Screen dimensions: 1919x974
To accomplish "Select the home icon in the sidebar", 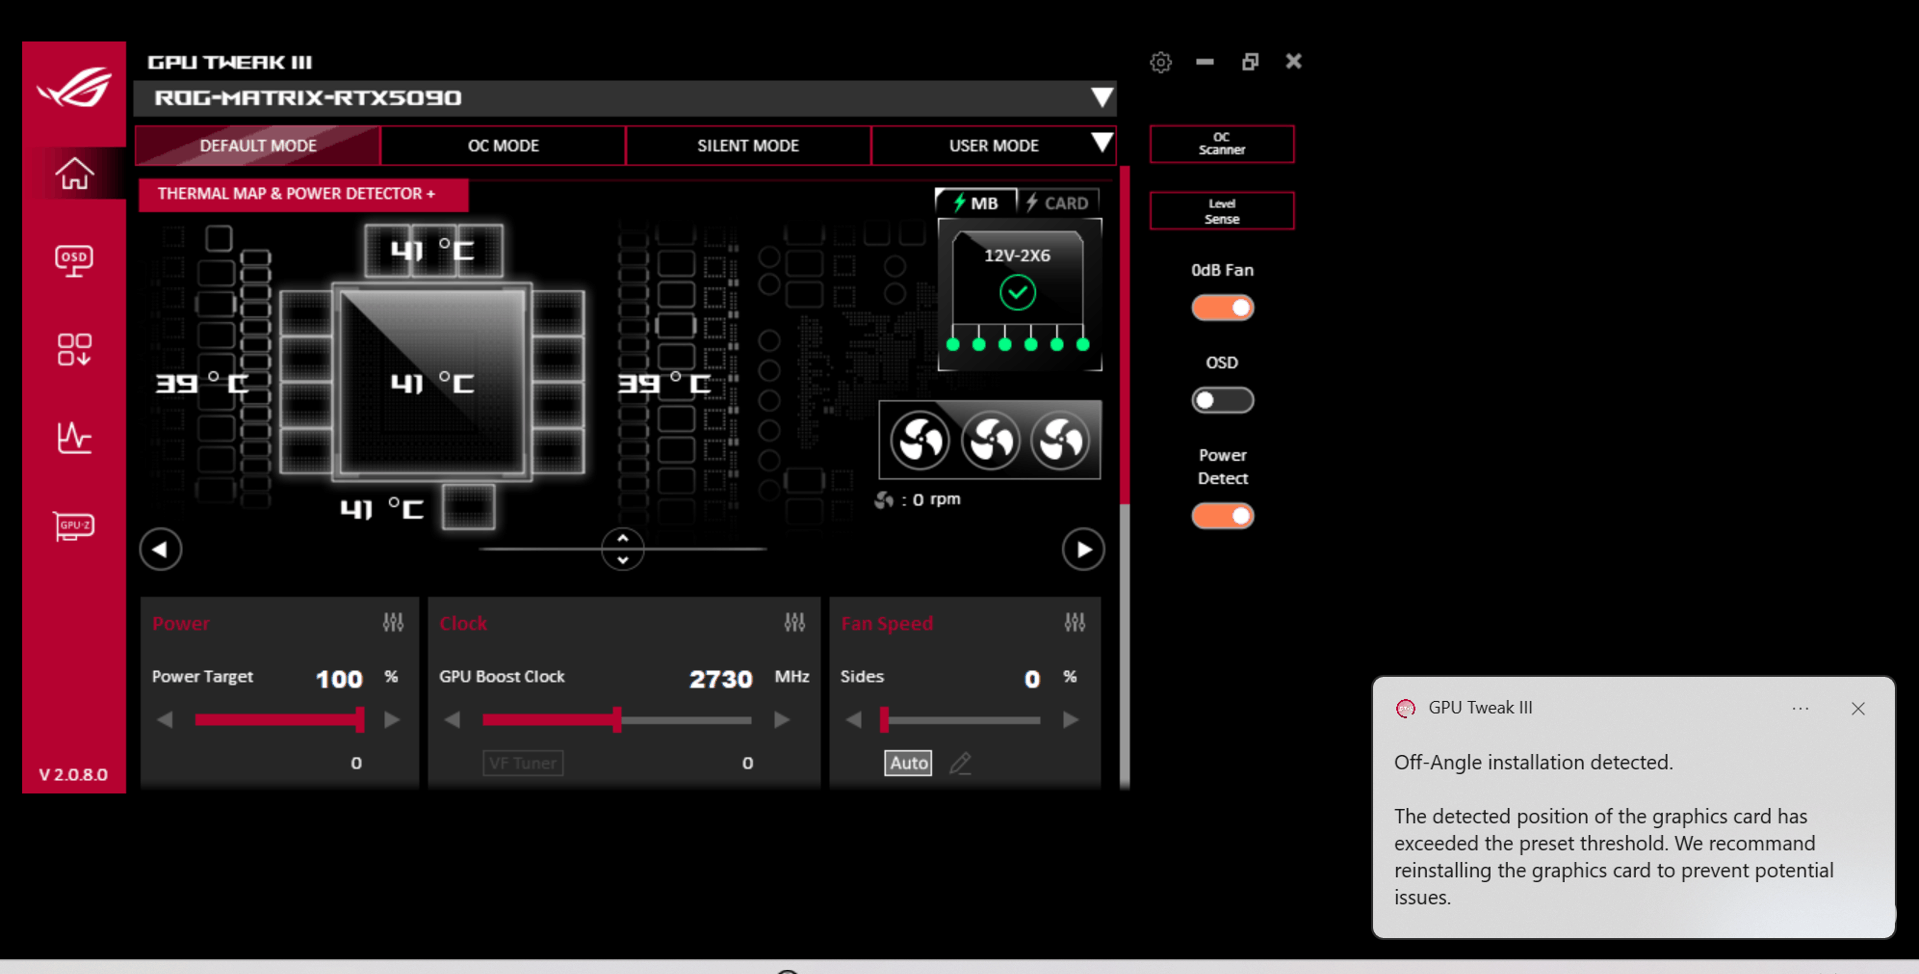I will (73, 173).
